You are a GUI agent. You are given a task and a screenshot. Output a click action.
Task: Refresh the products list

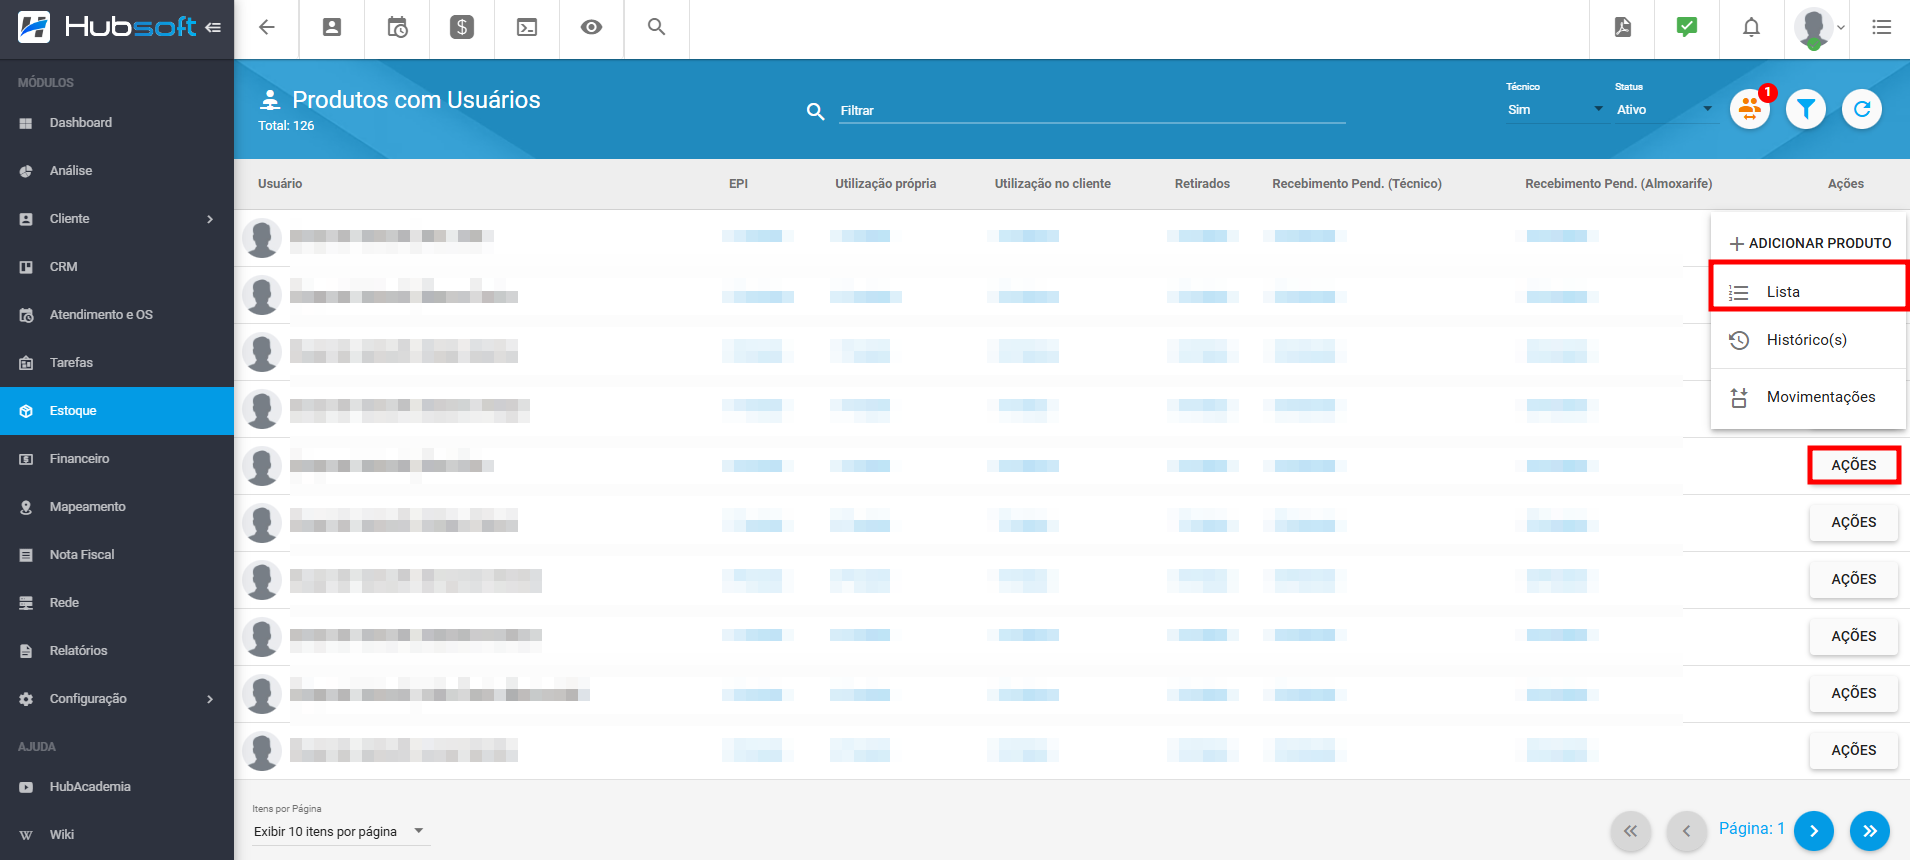click(x=1862, y=109)
